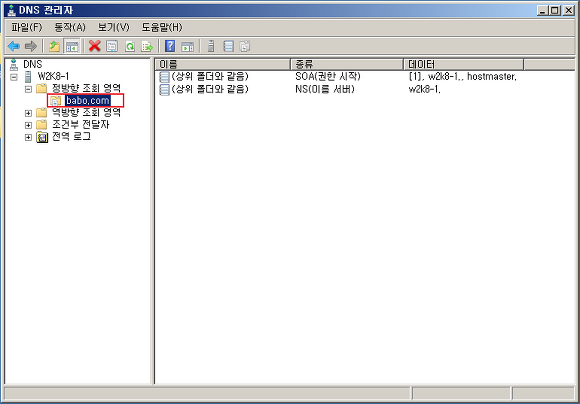
Task: Open the Properties toolbar icon
Action: [112, 46]
